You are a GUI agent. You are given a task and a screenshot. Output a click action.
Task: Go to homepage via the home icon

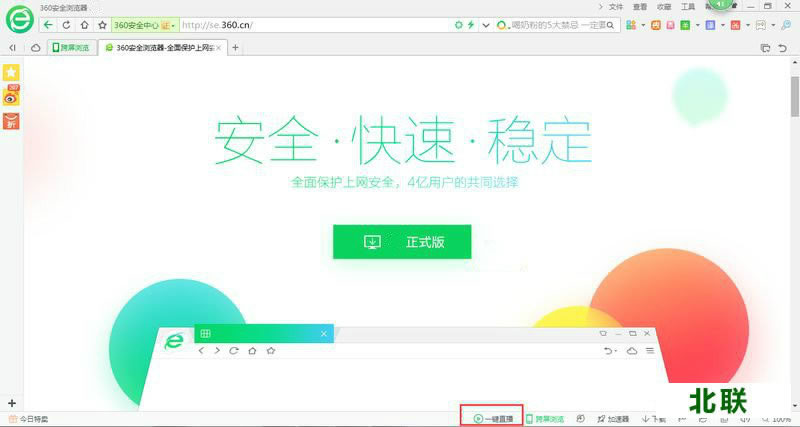coord(84,24)
